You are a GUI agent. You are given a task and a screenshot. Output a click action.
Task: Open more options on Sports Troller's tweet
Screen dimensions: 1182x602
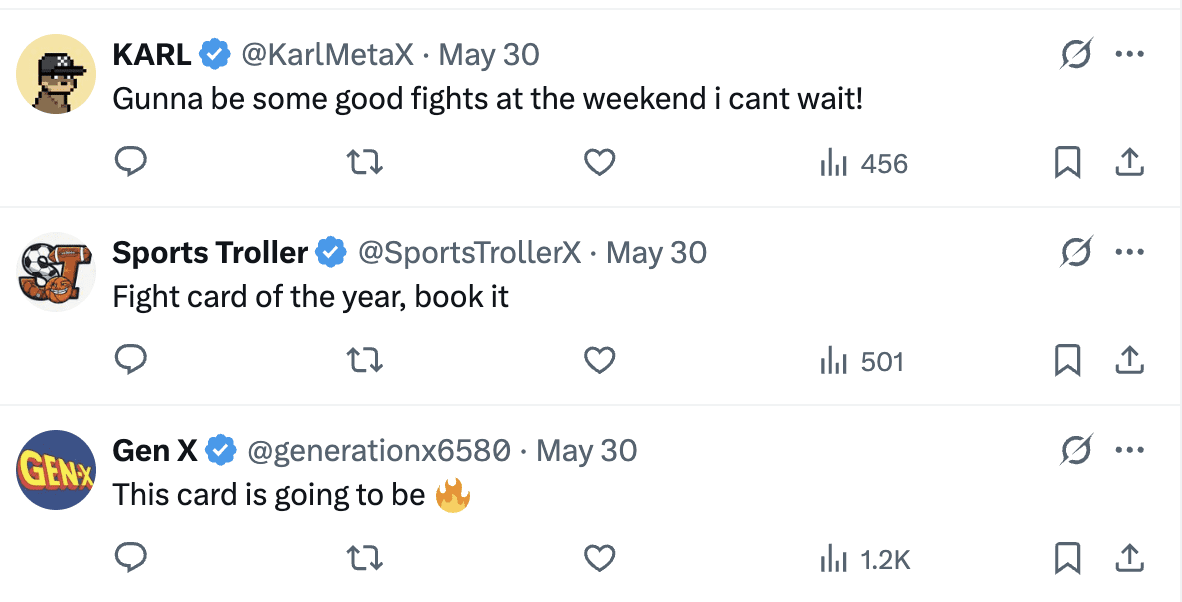click(1129, 252)
